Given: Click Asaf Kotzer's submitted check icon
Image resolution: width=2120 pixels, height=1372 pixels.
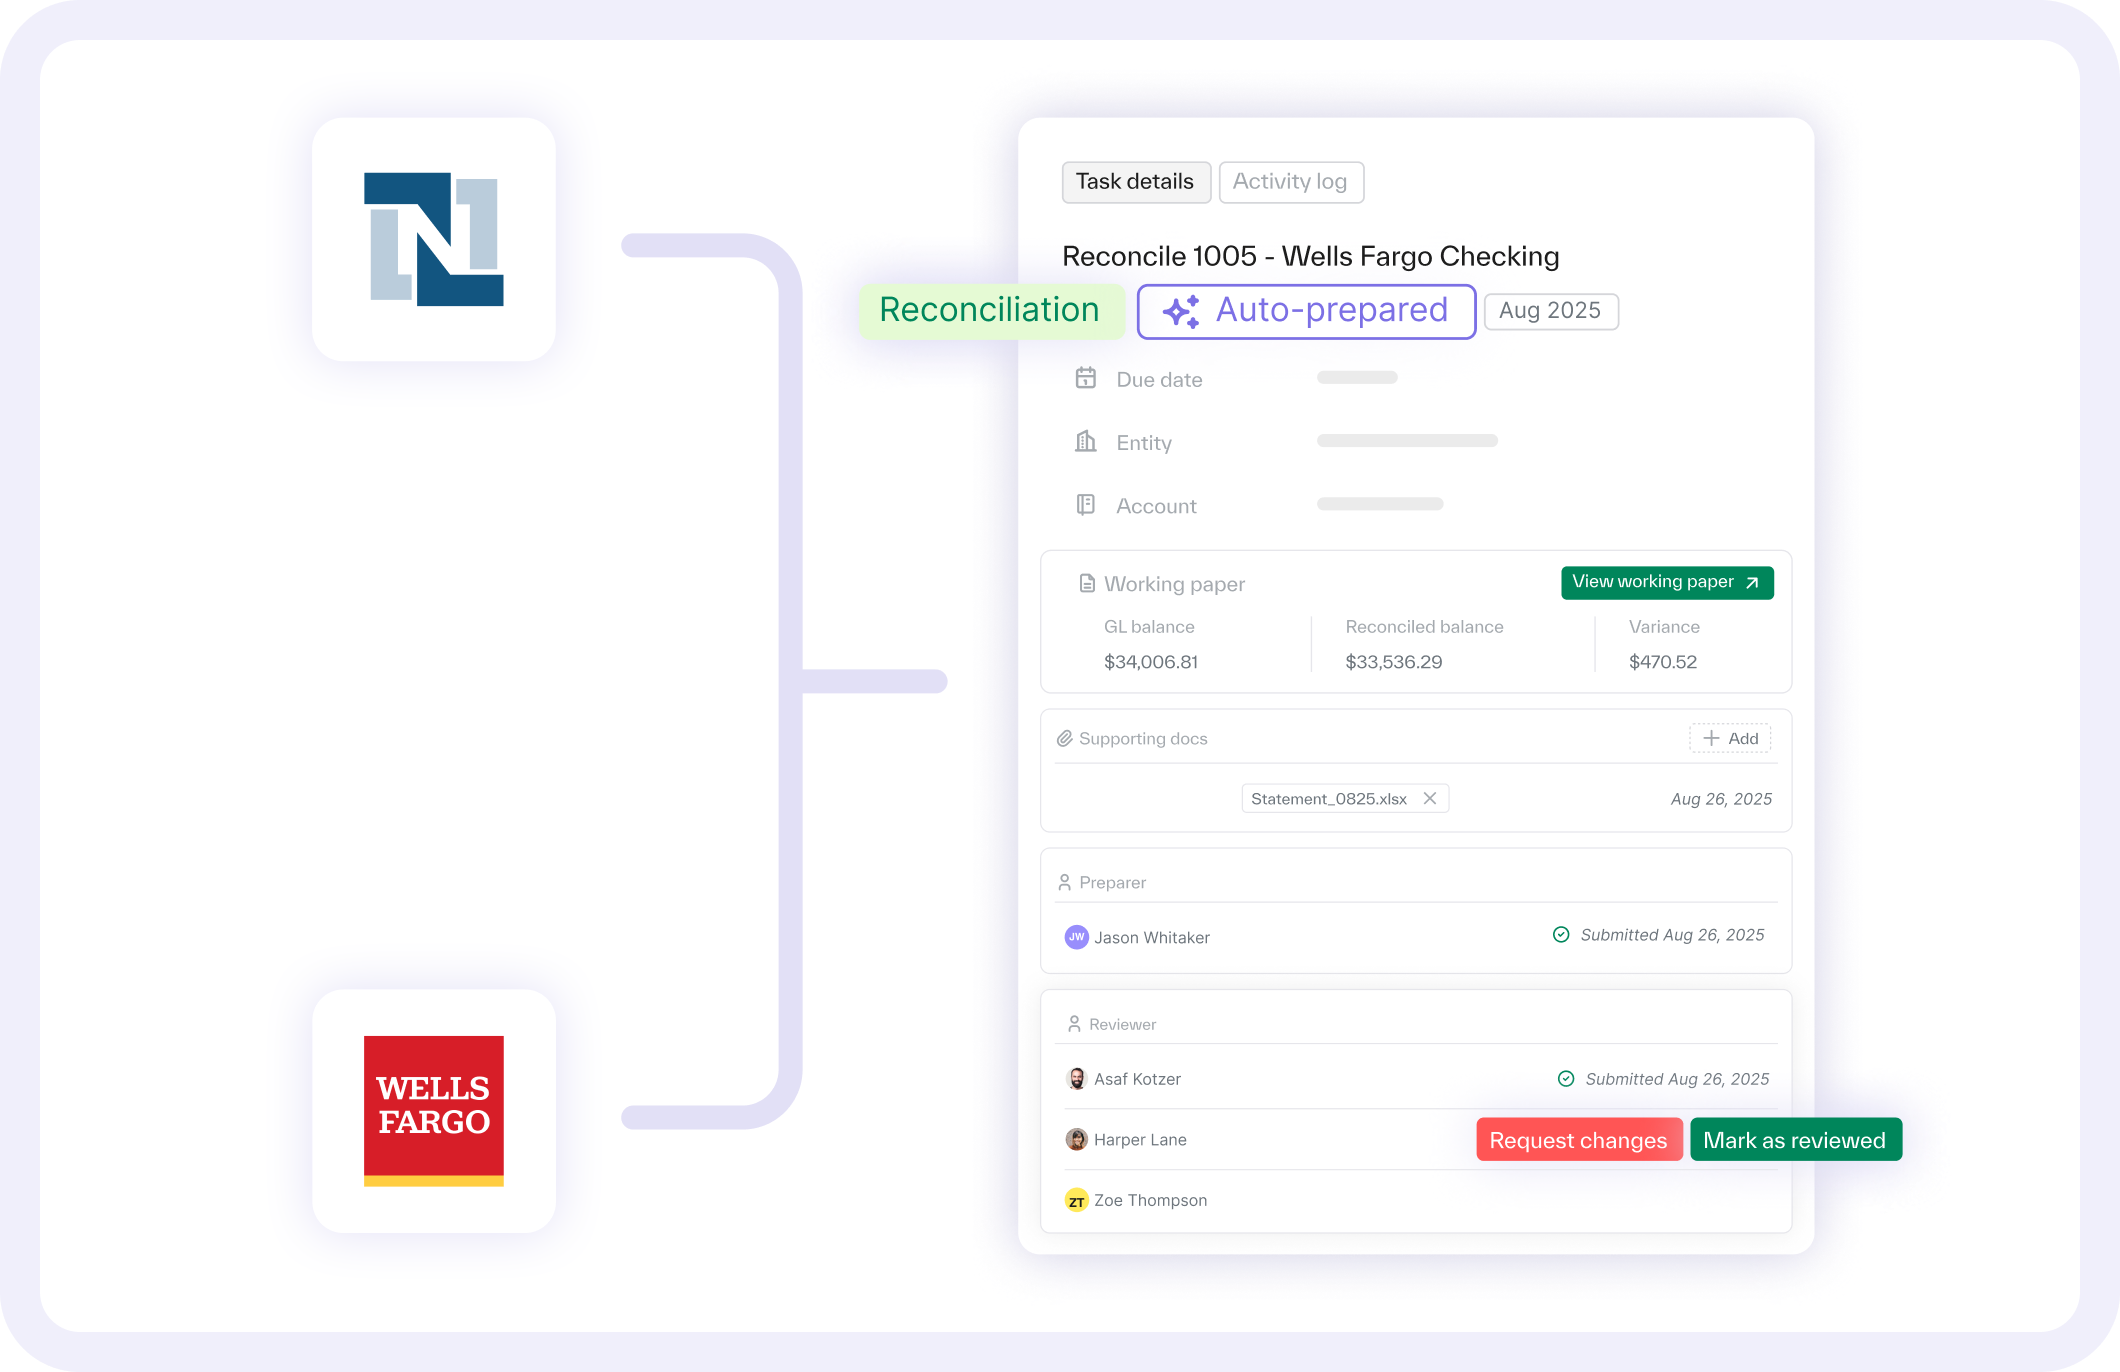Looking at the screenshot, I should tap(1566, 1079).
